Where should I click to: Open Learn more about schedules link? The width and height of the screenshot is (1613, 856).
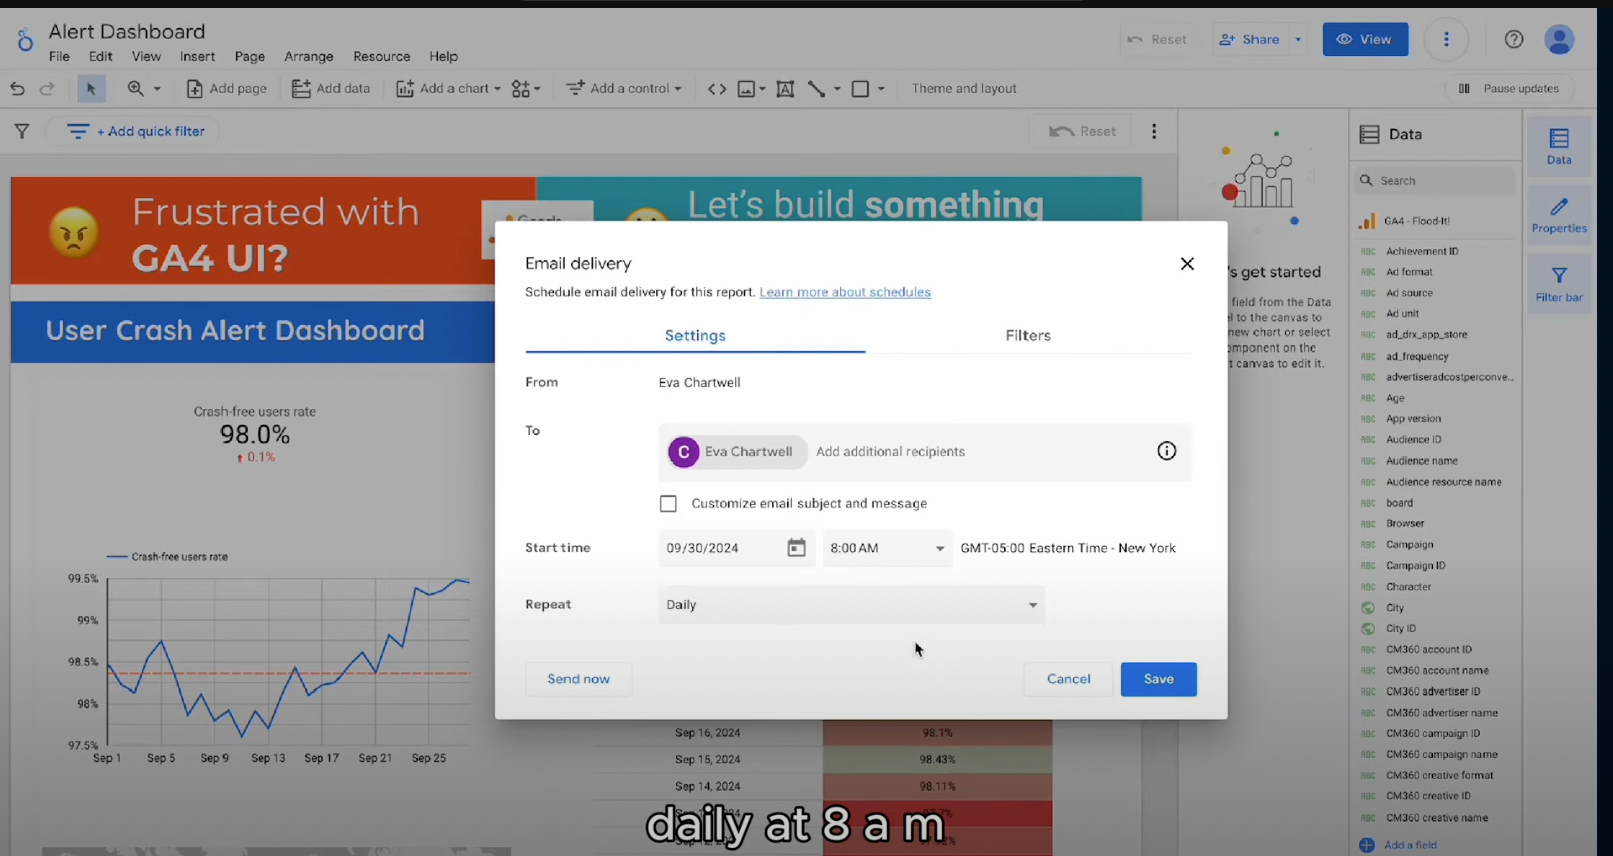click(x=845, y=292)
